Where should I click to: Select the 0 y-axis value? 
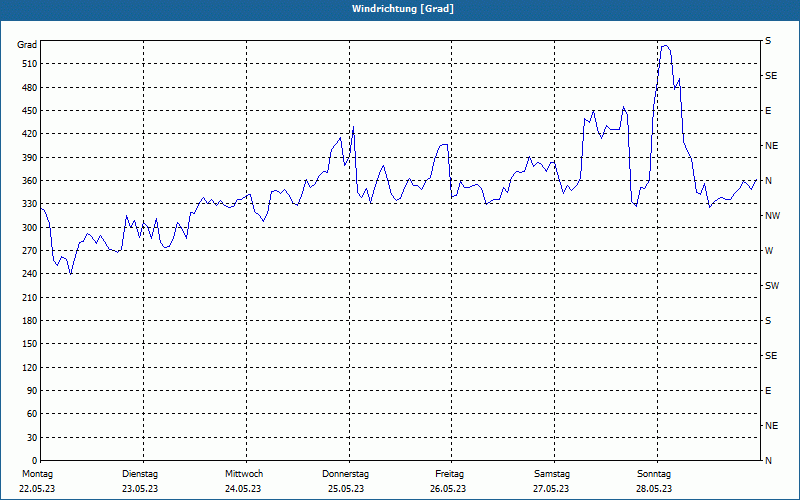tap(34, 460)
